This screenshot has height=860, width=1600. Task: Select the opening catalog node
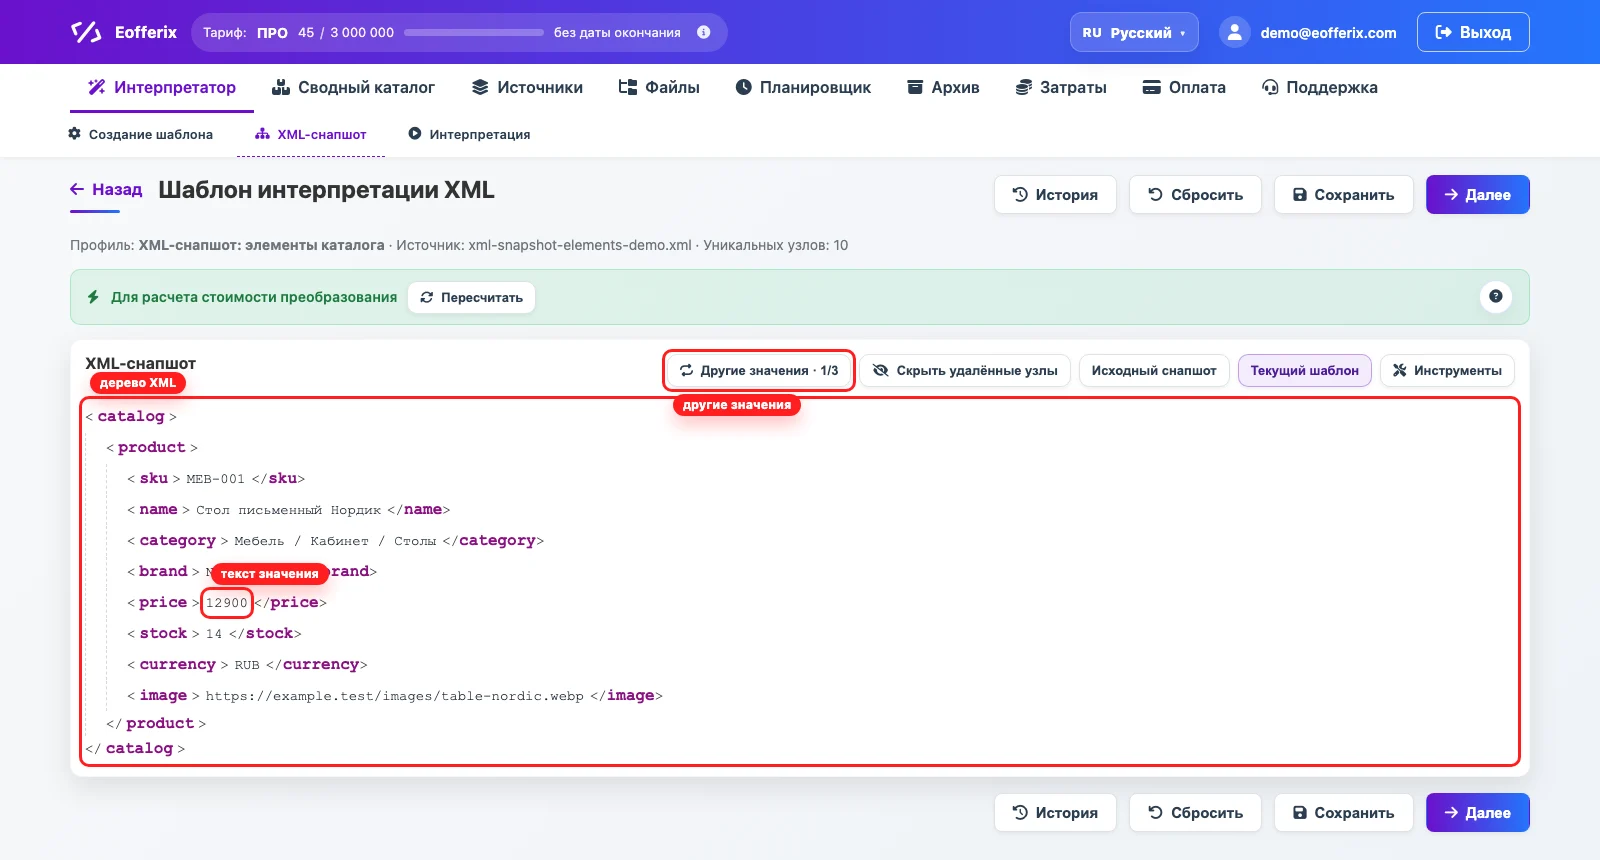pyautogui.click(x=131, y=416)
